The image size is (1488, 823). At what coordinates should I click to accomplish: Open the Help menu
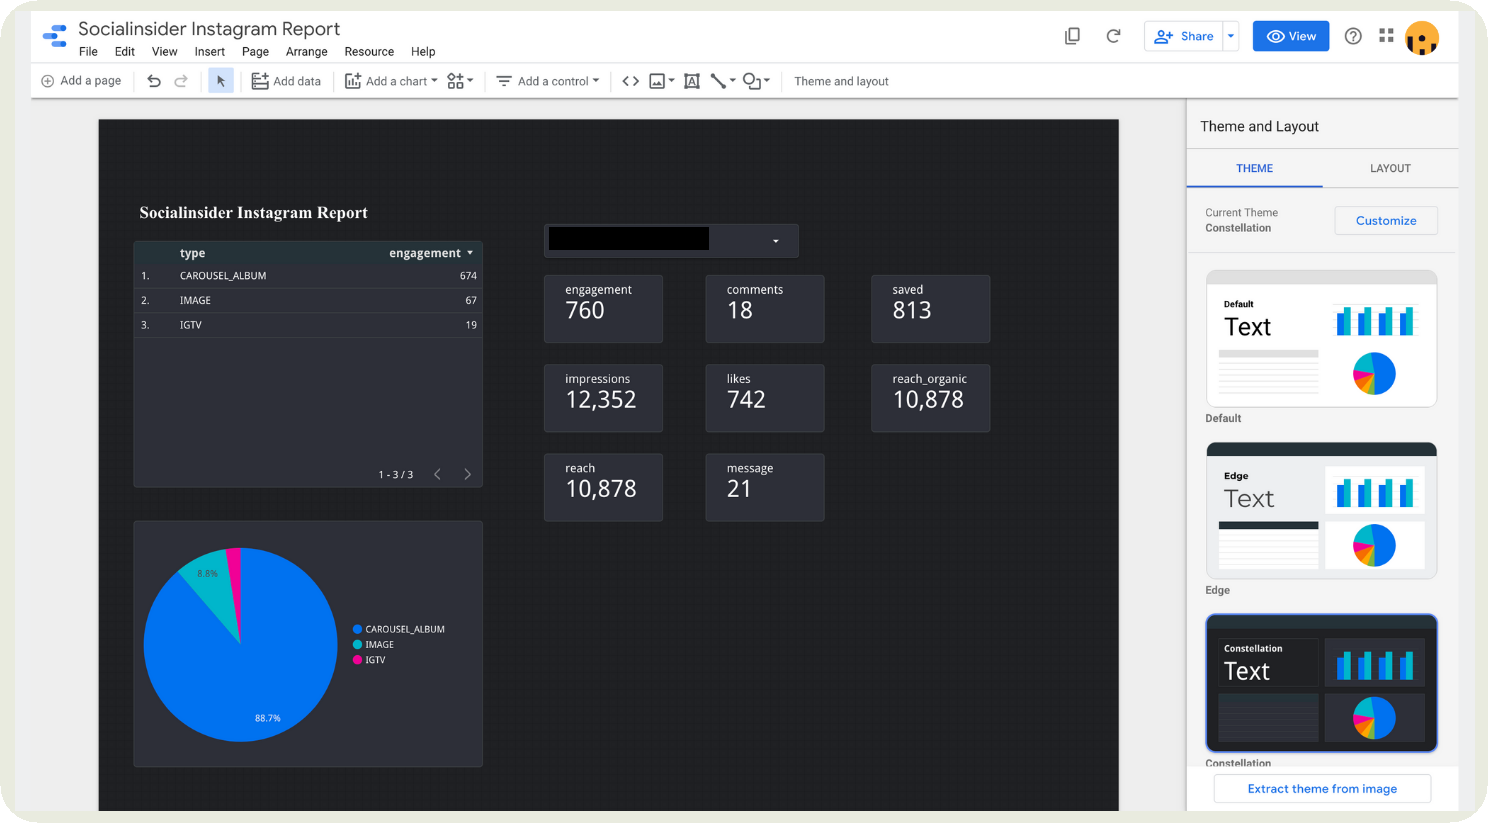point(423,52)
